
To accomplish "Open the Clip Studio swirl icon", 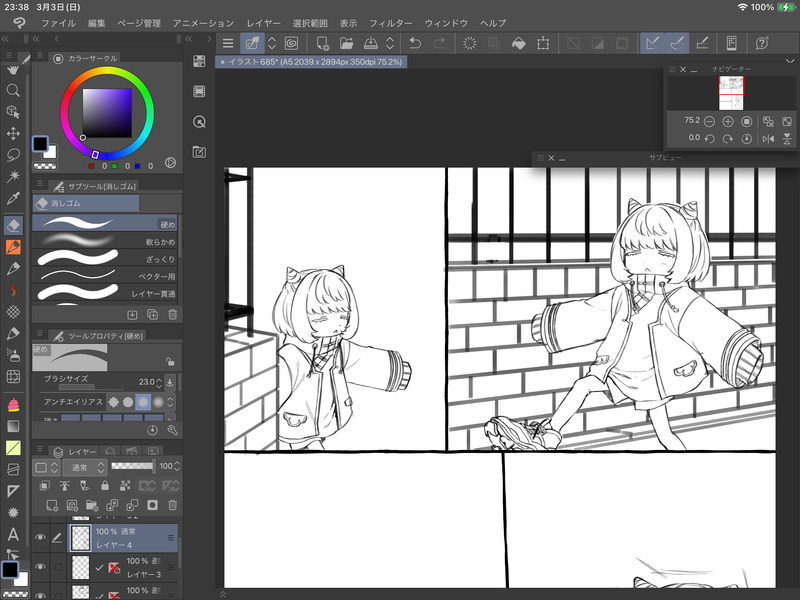I will pyautogui.click(x=291, y=43).
